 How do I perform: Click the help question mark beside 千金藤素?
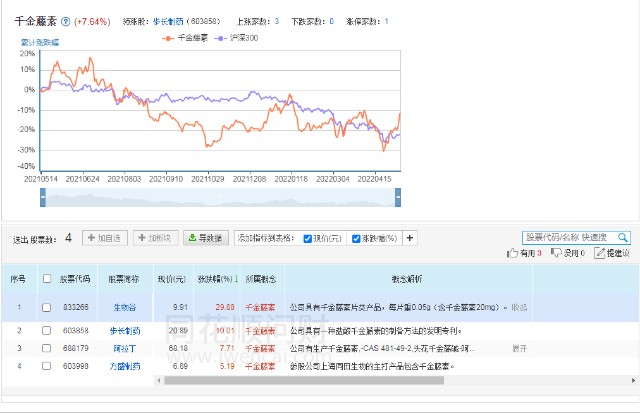point(65,21)
